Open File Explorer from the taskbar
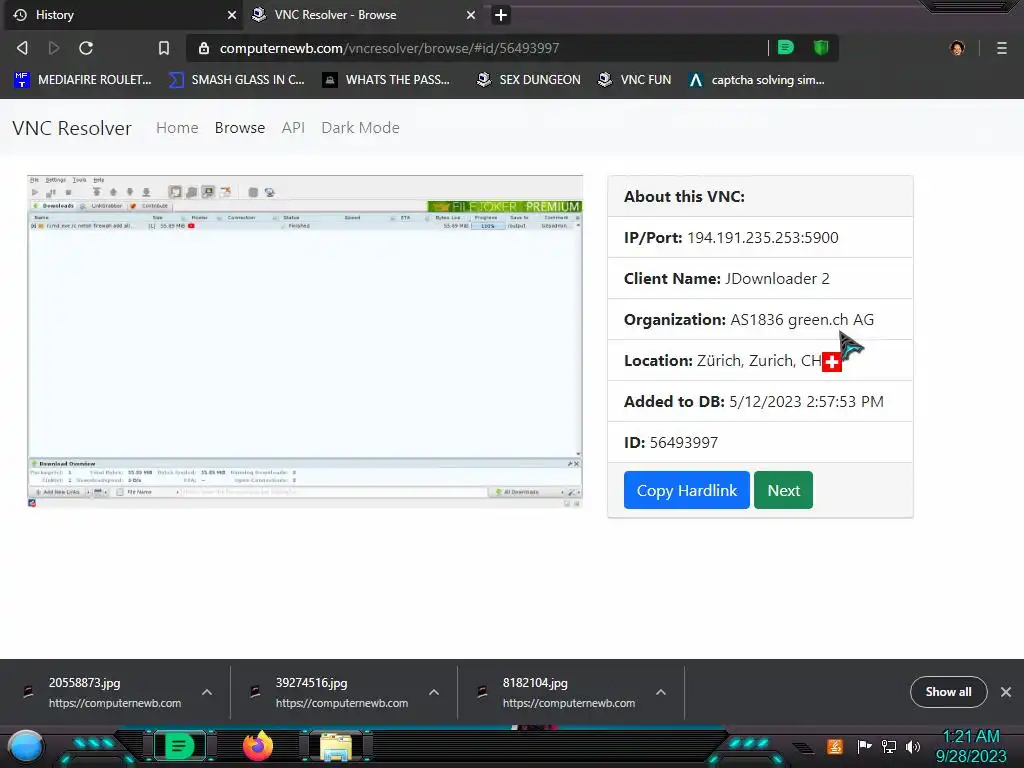 coord(336,747)
